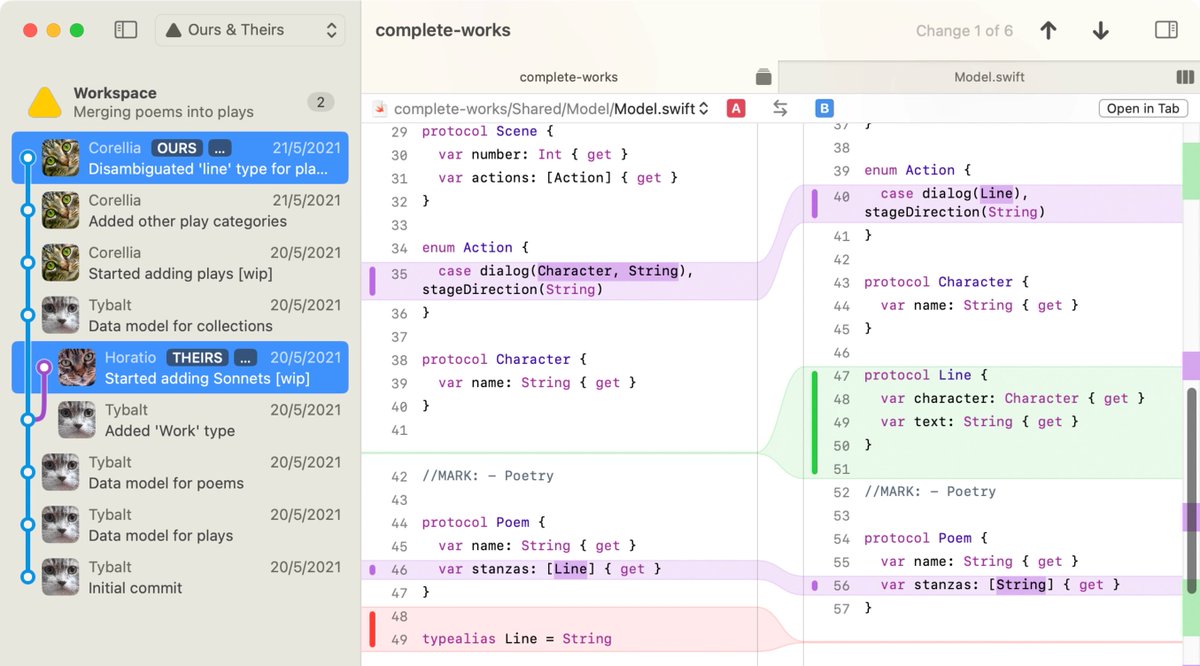
Task: Expand the Model.swift file path dropdown
Action: [704, 109]
